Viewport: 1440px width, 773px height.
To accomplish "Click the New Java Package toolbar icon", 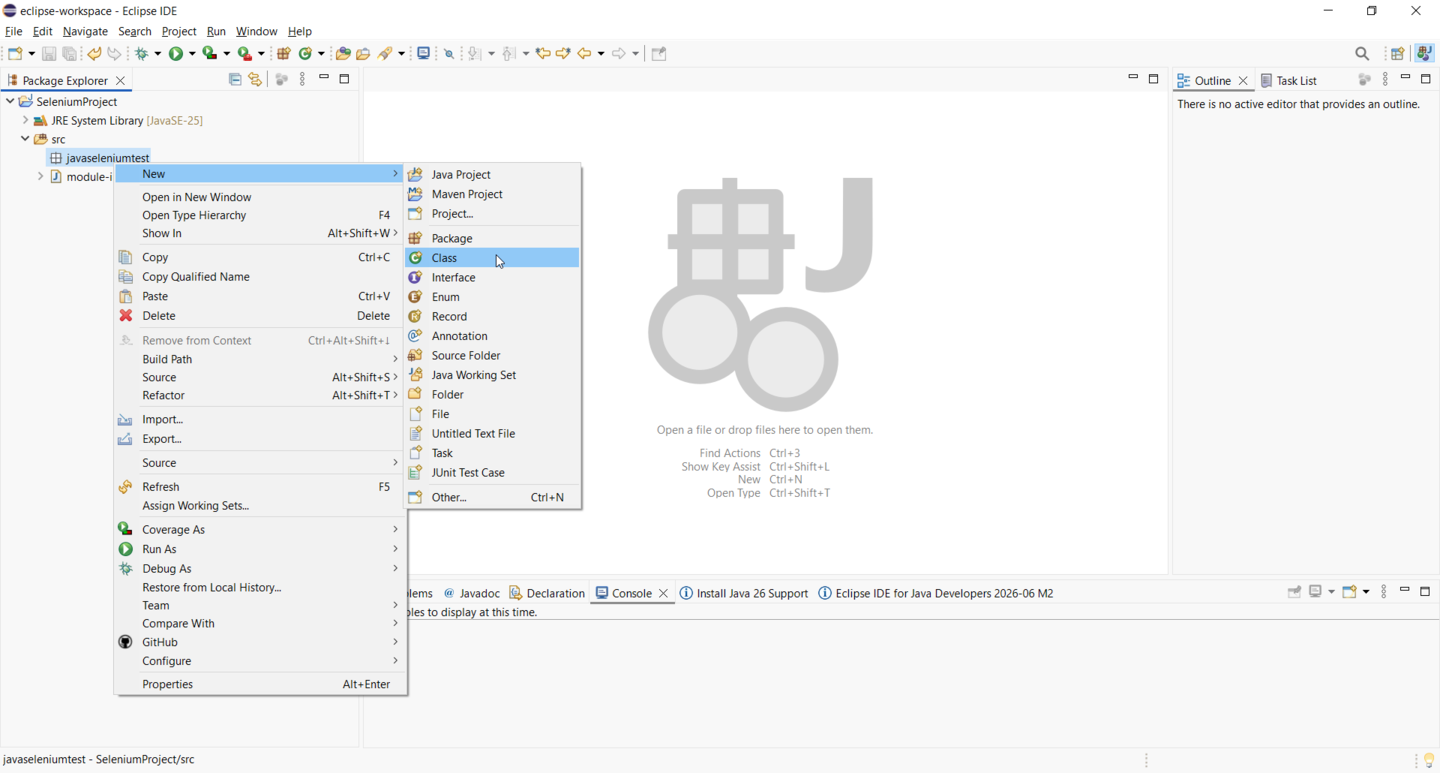I will point(284,54).
